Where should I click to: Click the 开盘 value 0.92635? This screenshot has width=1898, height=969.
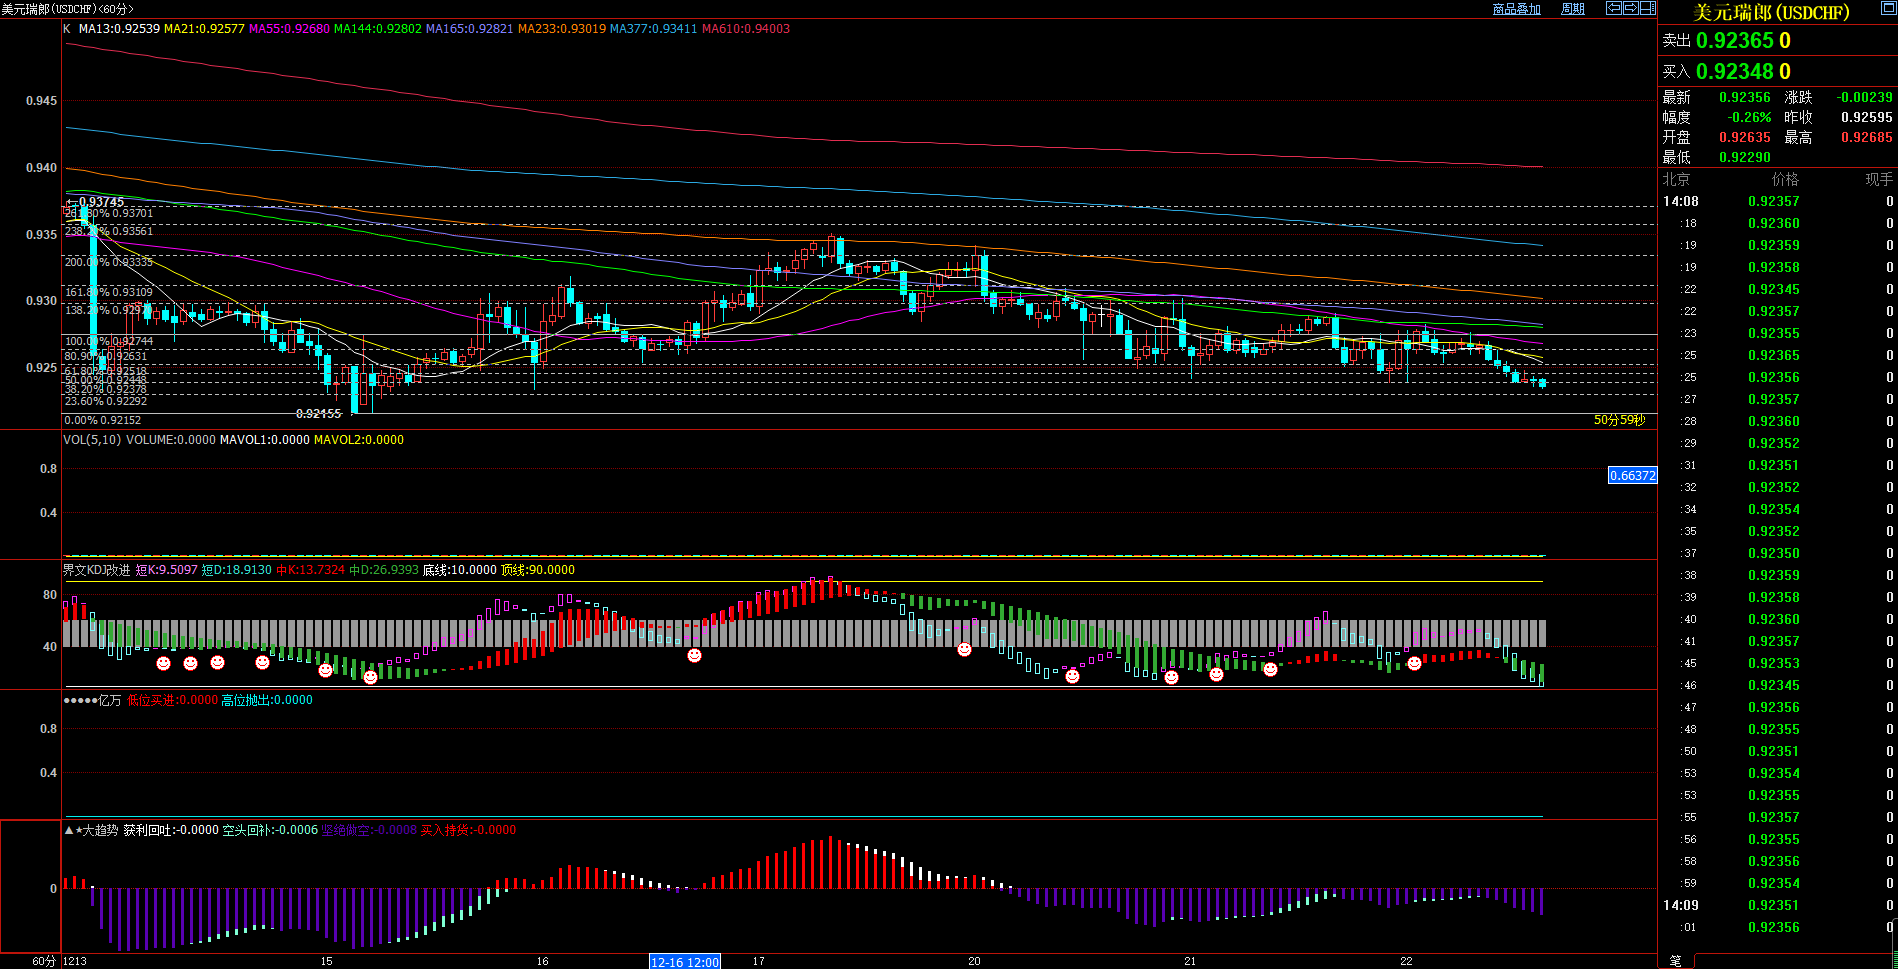coord(1744,137)
